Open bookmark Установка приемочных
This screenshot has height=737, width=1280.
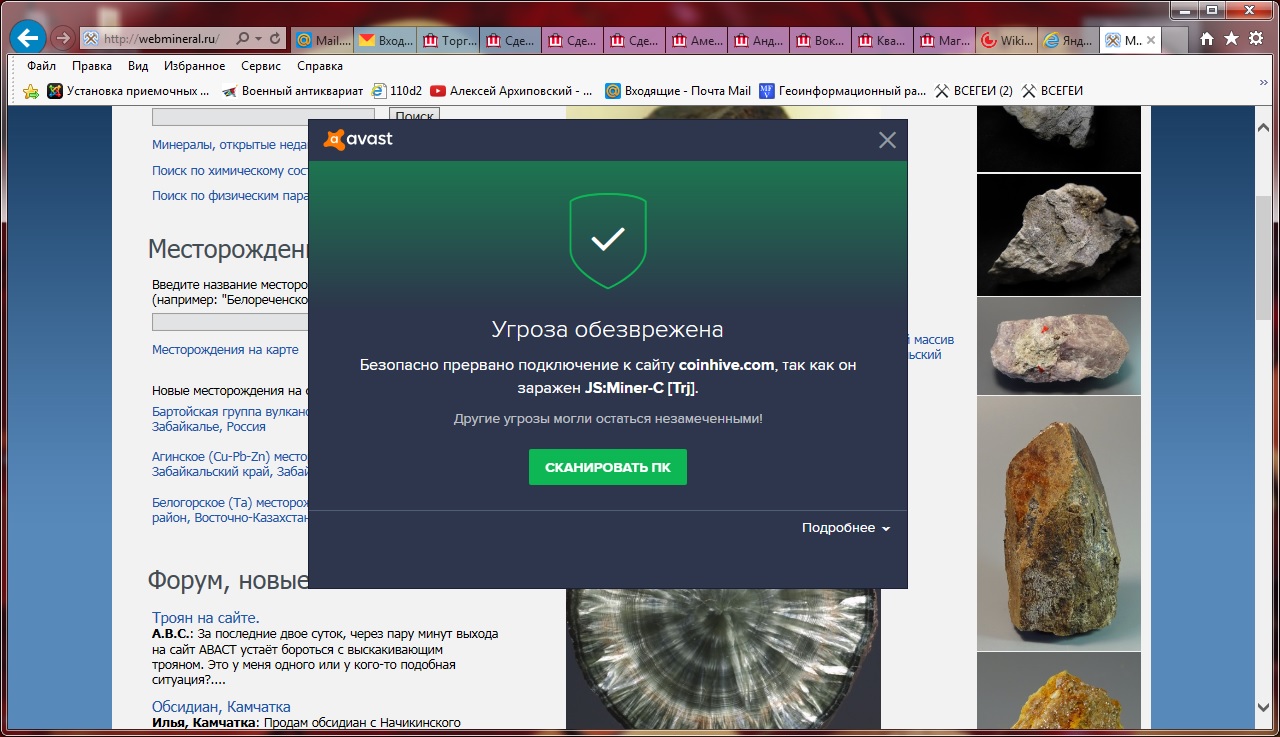pos(129,91)
